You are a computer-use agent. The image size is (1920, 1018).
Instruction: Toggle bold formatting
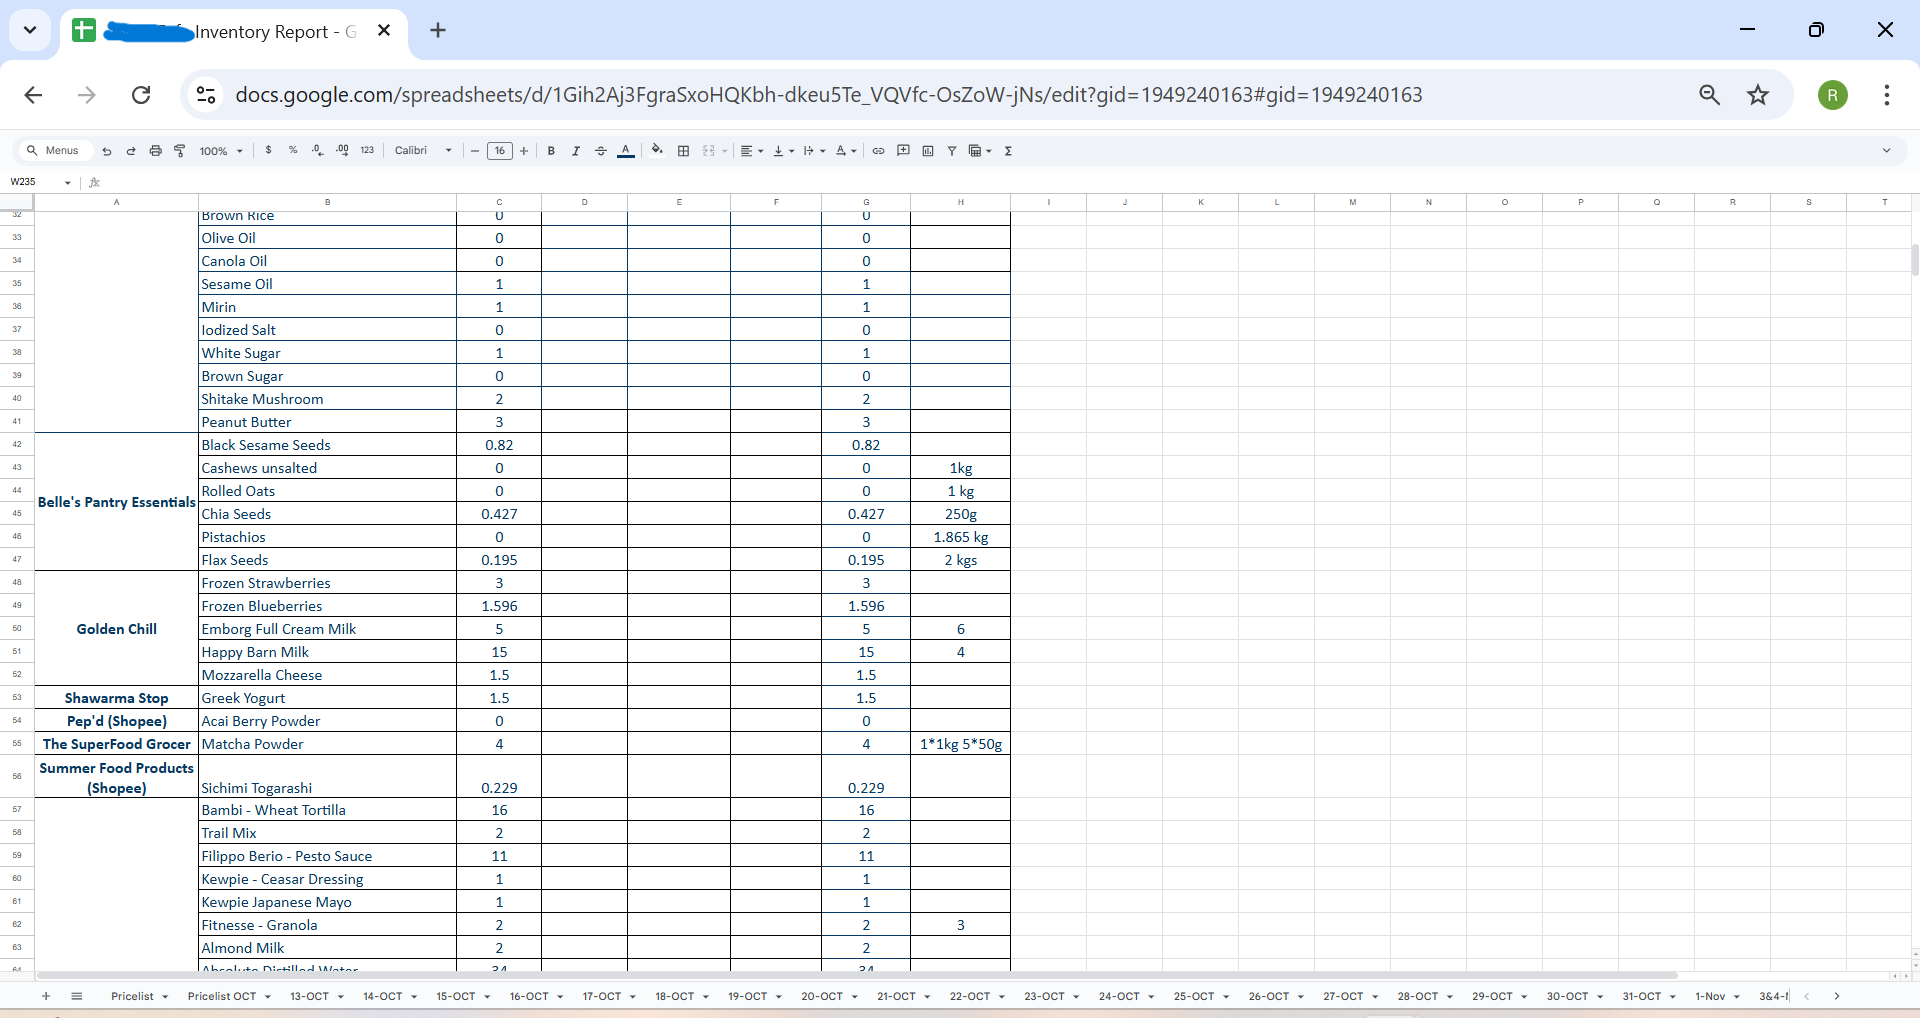pyautogui.click(x=551, y=151)
